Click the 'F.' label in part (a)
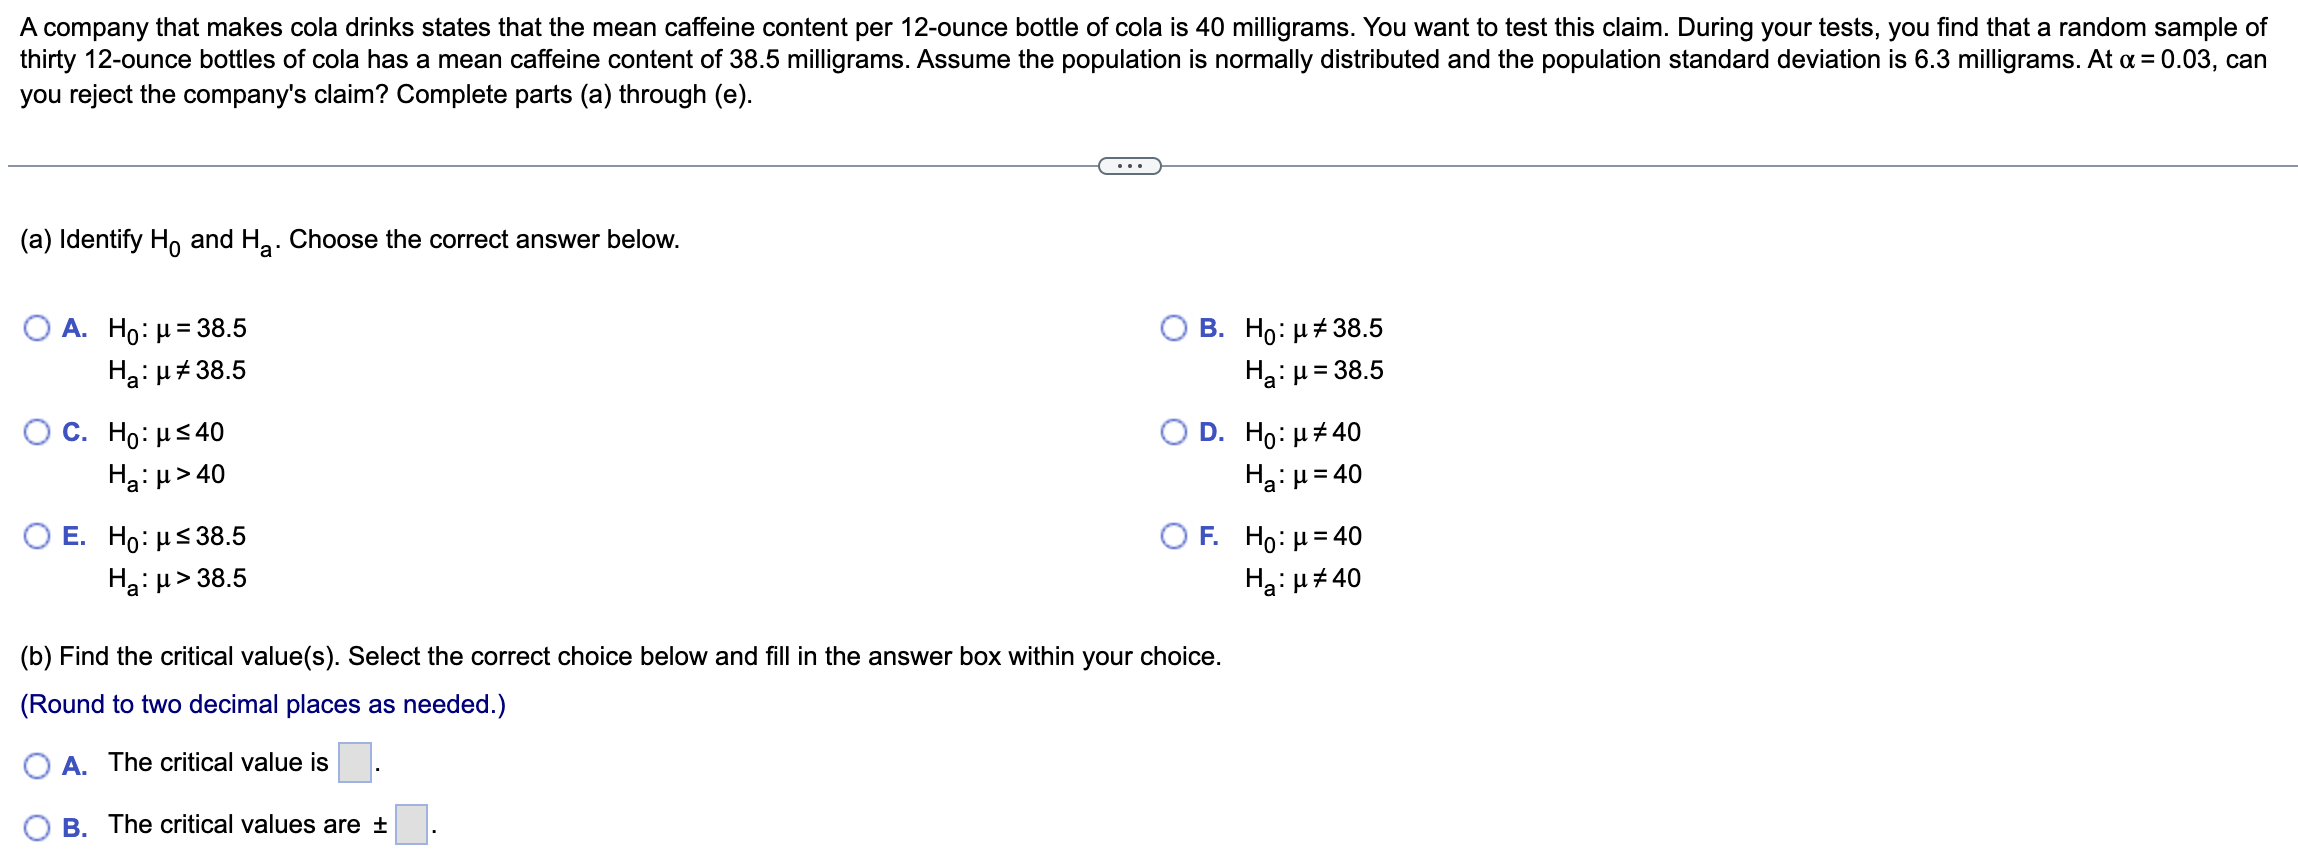2298x860 pixels. [x=1210, y=536]
